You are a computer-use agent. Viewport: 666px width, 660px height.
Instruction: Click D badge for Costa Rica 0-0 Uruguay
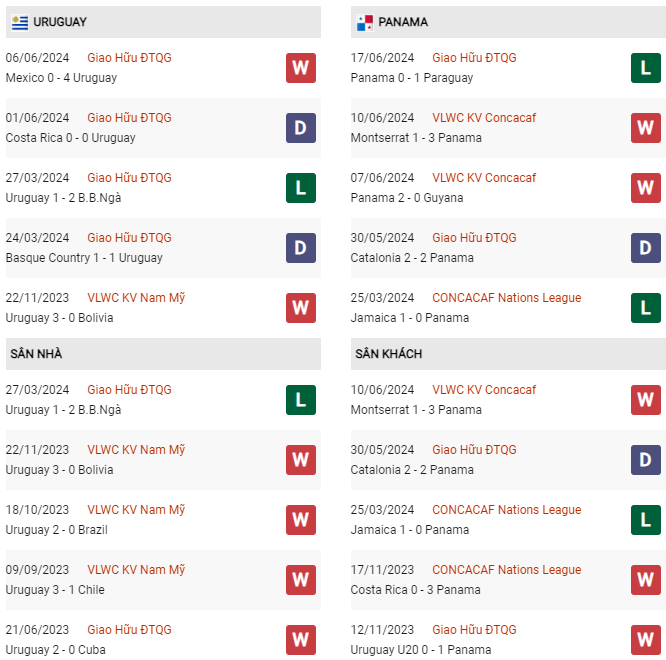pyautogui.click(x=301, y=128)
